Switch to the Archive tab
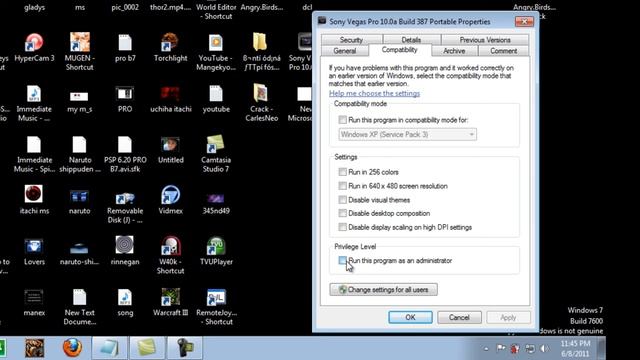 pos(454,51)
